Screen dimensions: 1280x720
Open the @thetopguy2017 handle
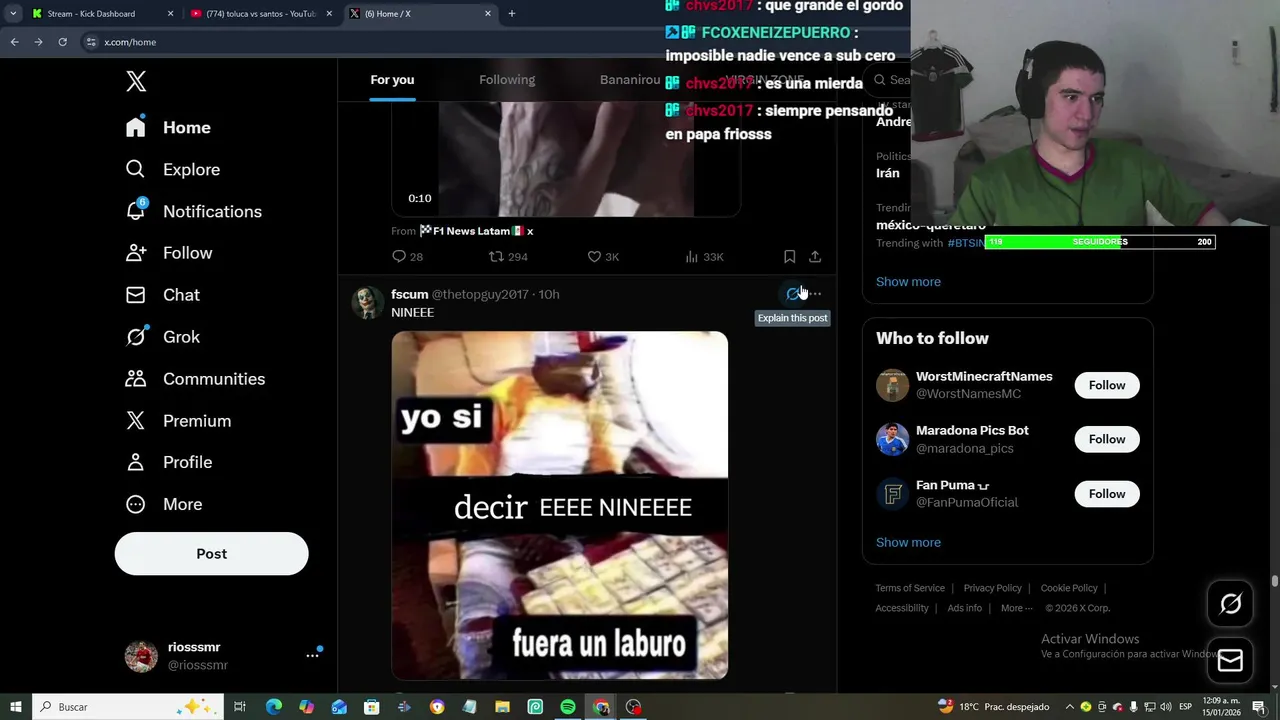coord(480,294)
